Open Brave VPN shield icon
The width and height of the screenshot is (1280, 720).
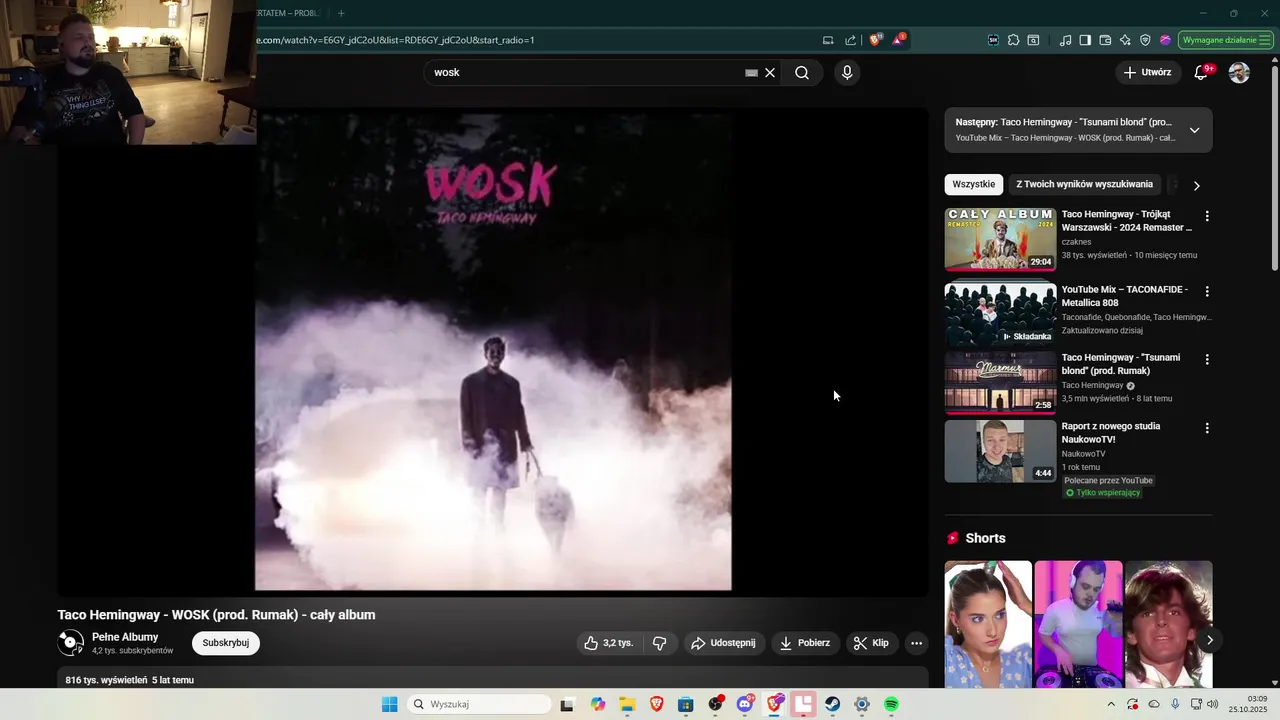click(1145, 40)
